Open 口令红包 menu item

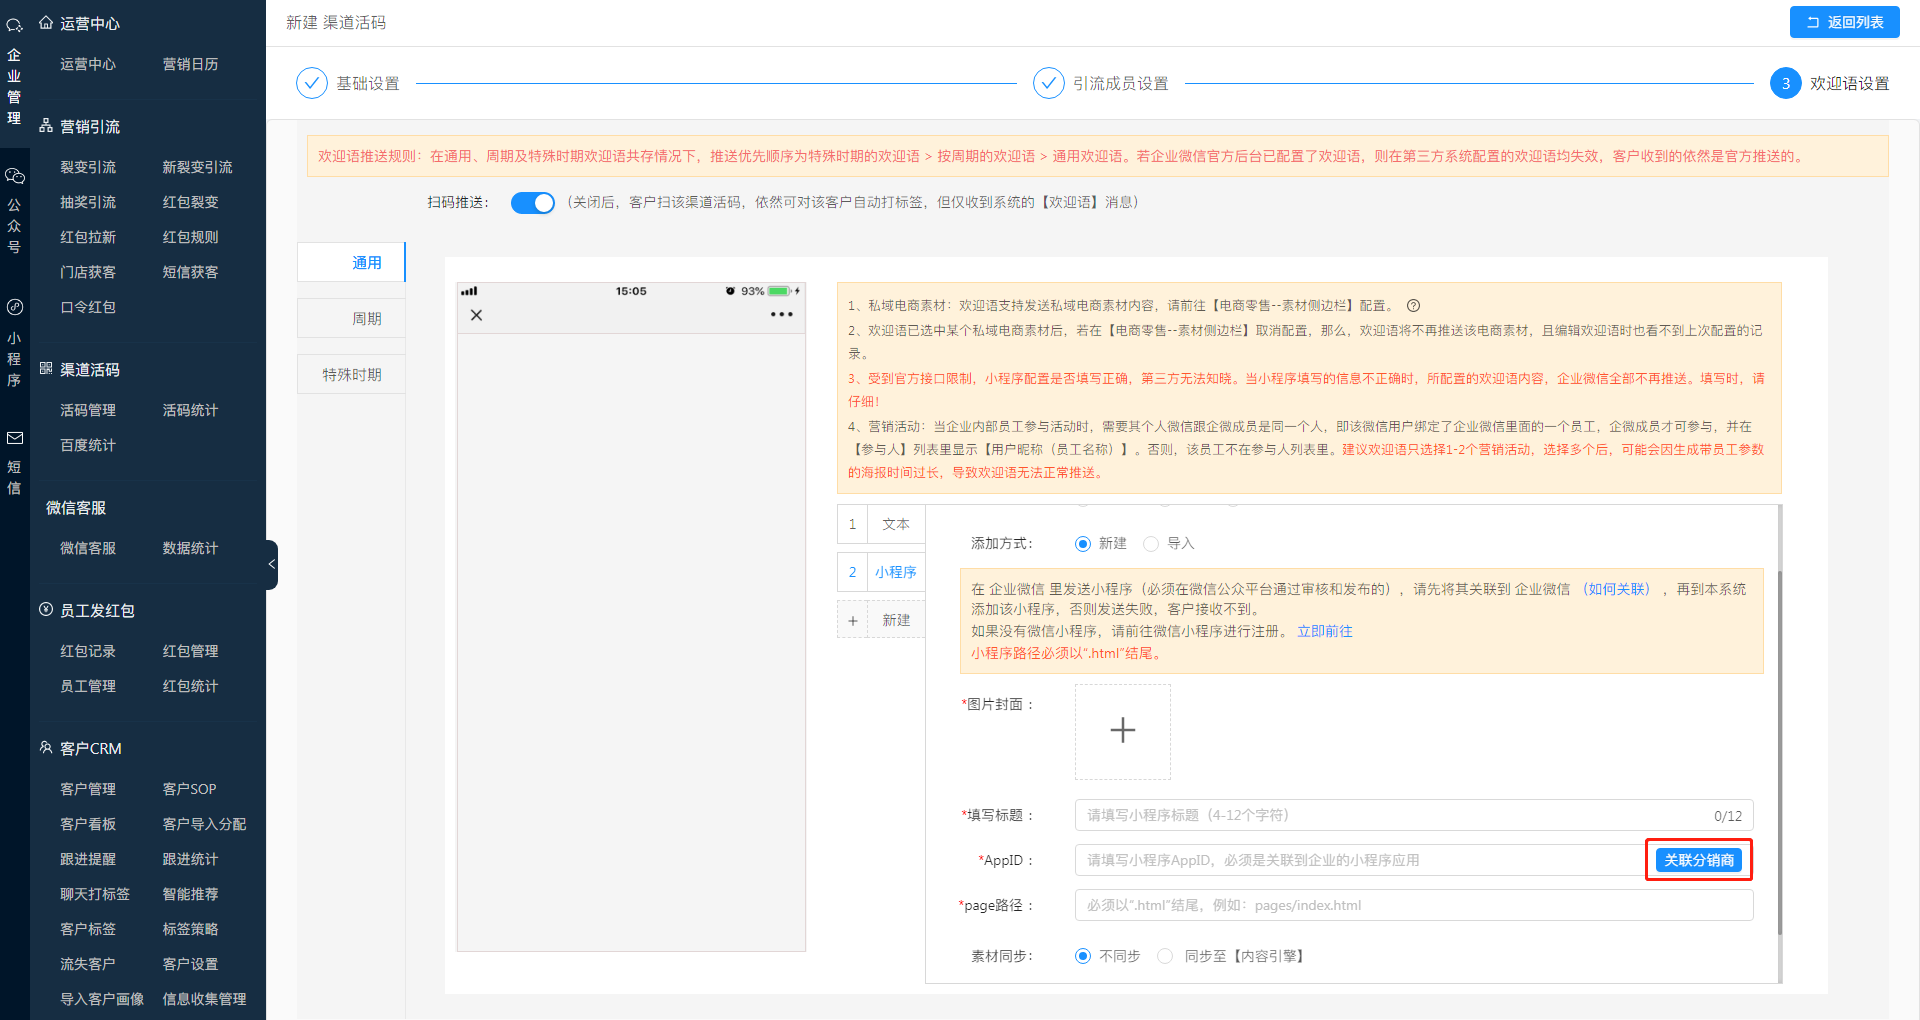point(88,307)
